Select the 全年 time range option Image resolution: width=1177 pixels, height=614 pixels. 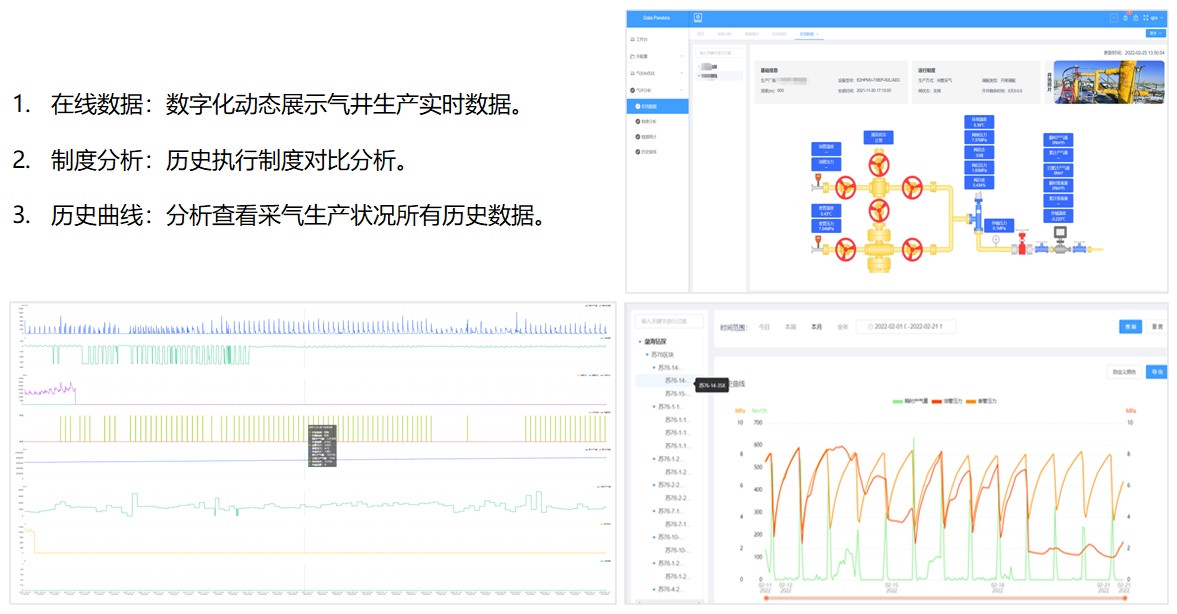coord(843,327)
